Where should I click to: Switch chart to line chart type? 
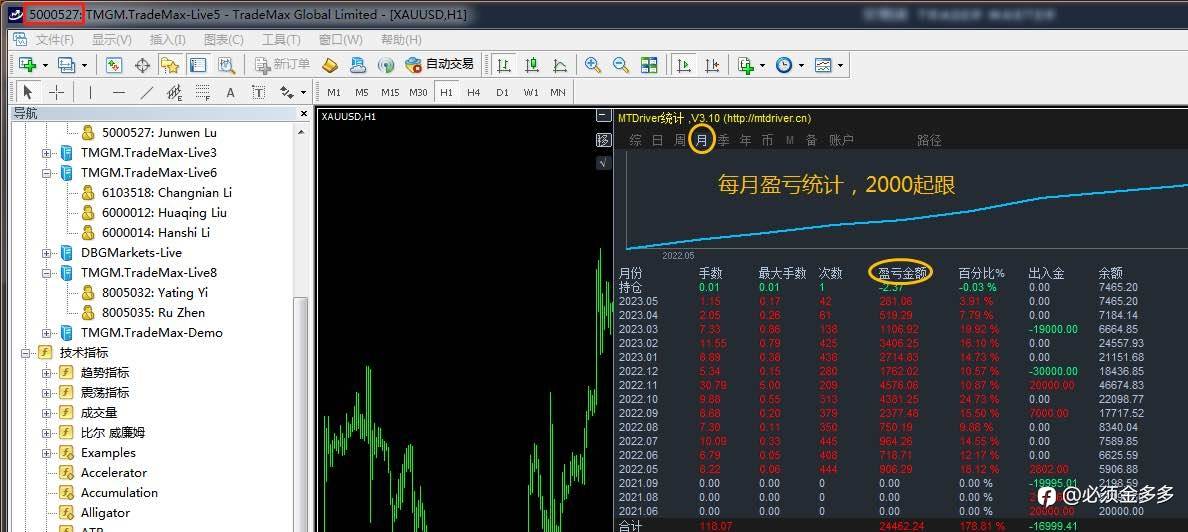pos(560,65)
